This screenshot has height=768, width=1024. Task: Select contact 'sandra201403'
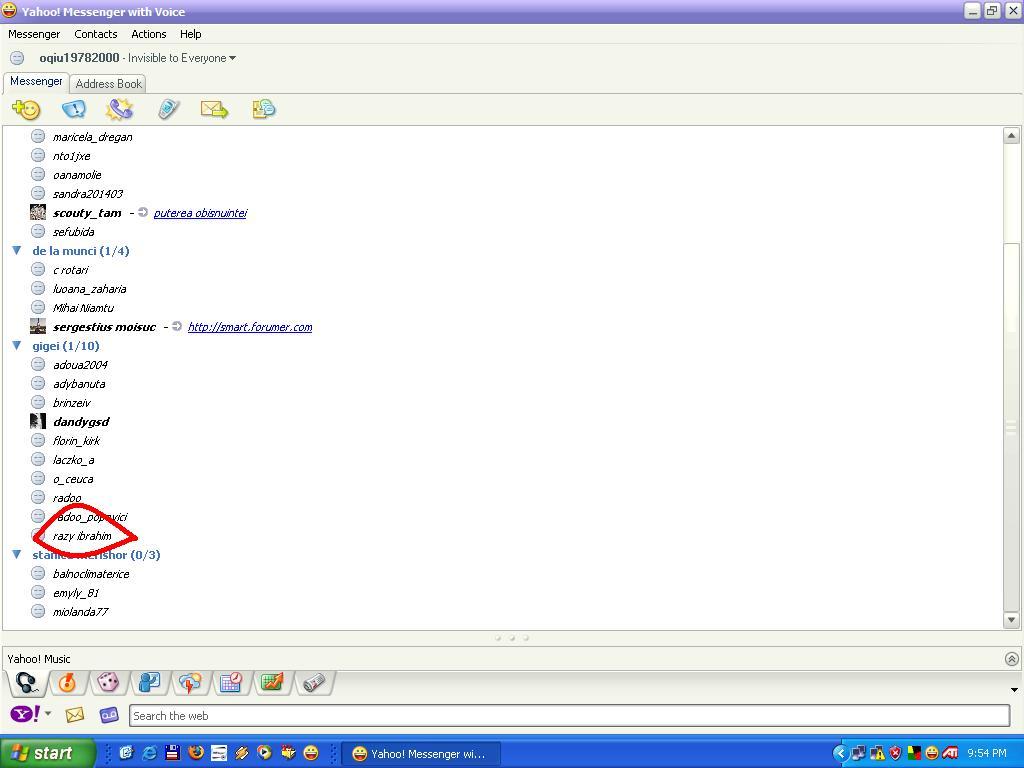pyautogui.click(x=88, y=194)
